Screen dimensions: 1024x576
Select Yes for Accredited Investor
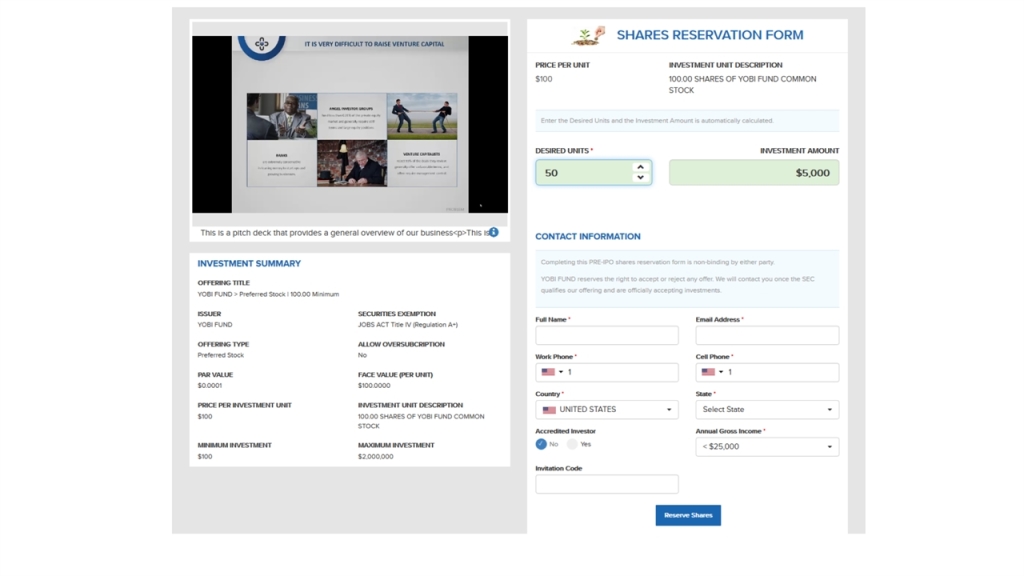[x=572, y=444]
